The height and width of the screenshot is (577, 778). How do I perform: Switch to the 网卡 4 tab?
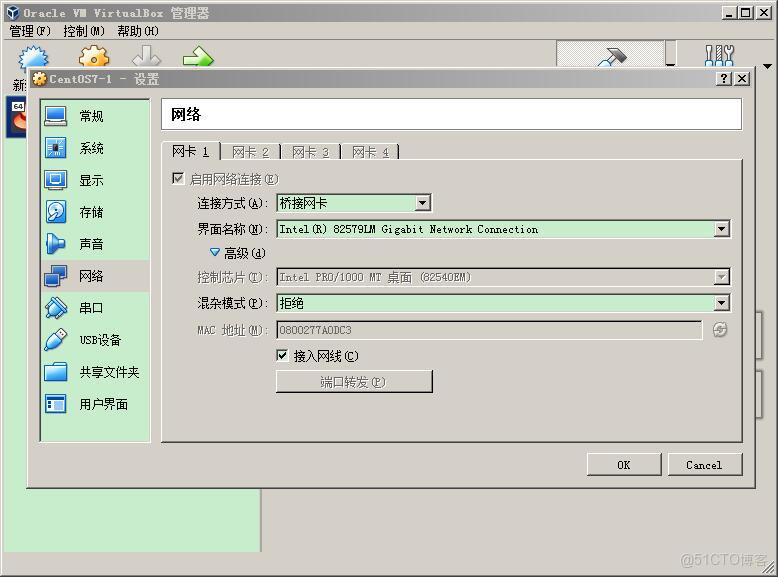370,152
